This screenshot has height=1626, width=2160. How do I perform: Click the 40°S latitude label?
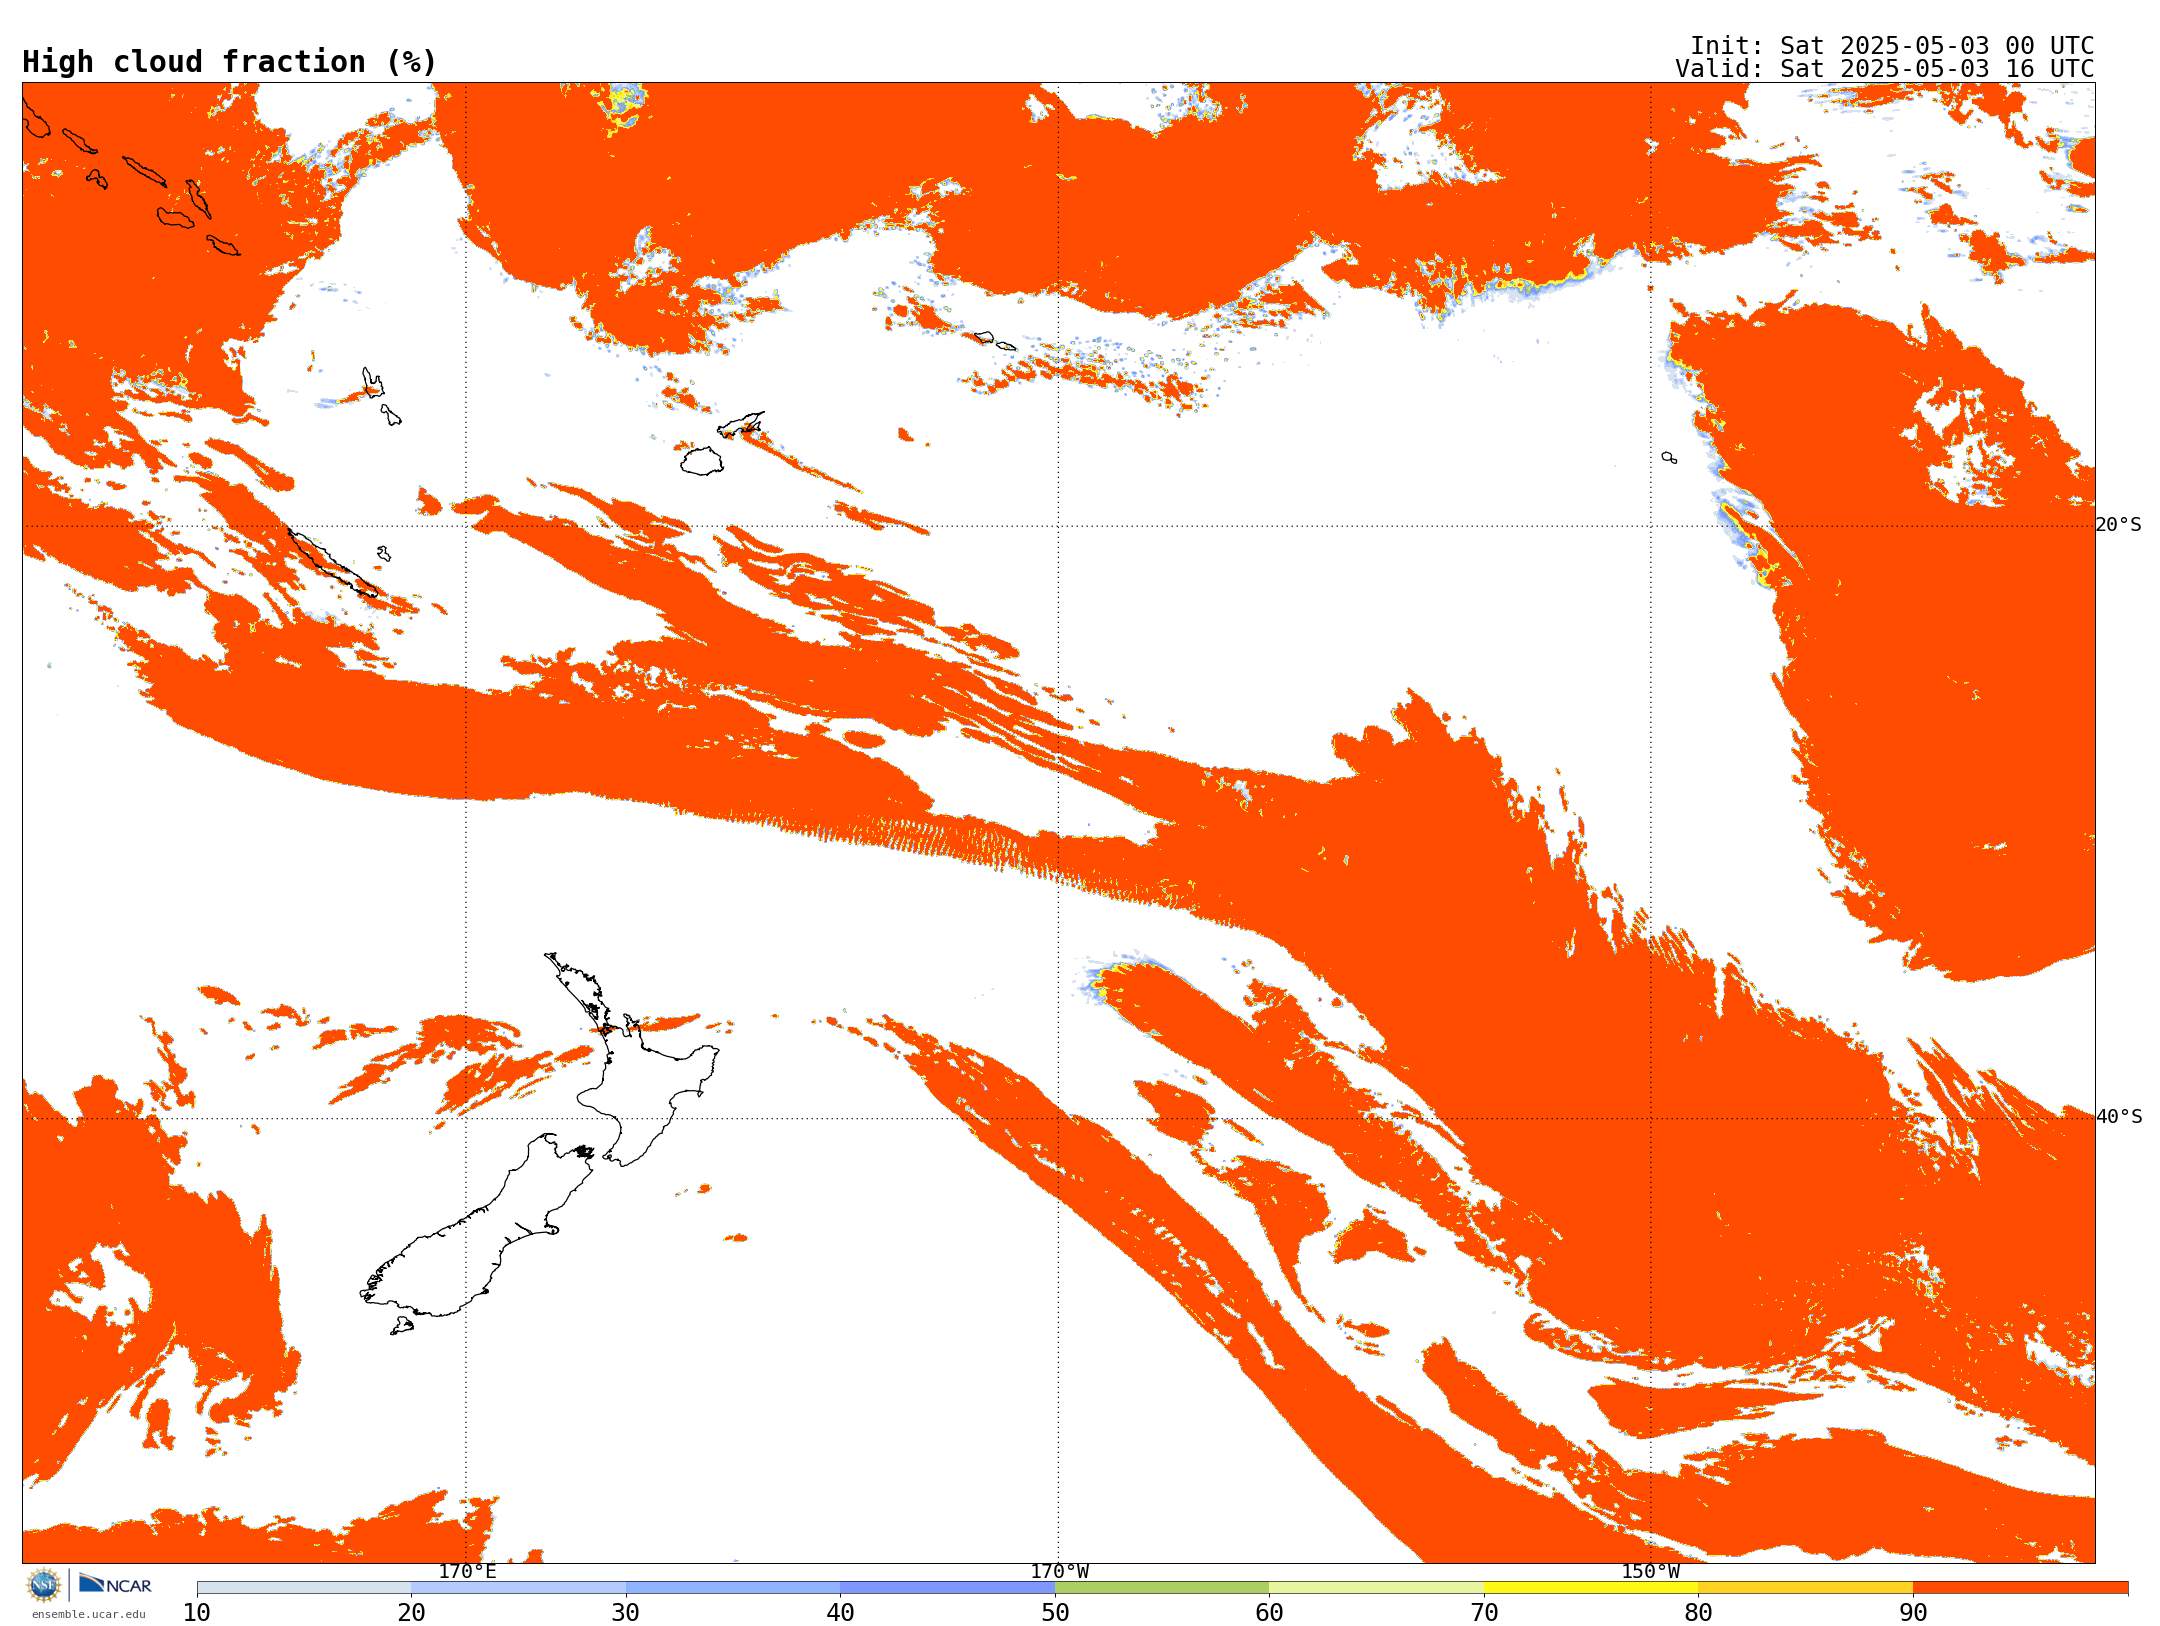click(2118, 1117)
